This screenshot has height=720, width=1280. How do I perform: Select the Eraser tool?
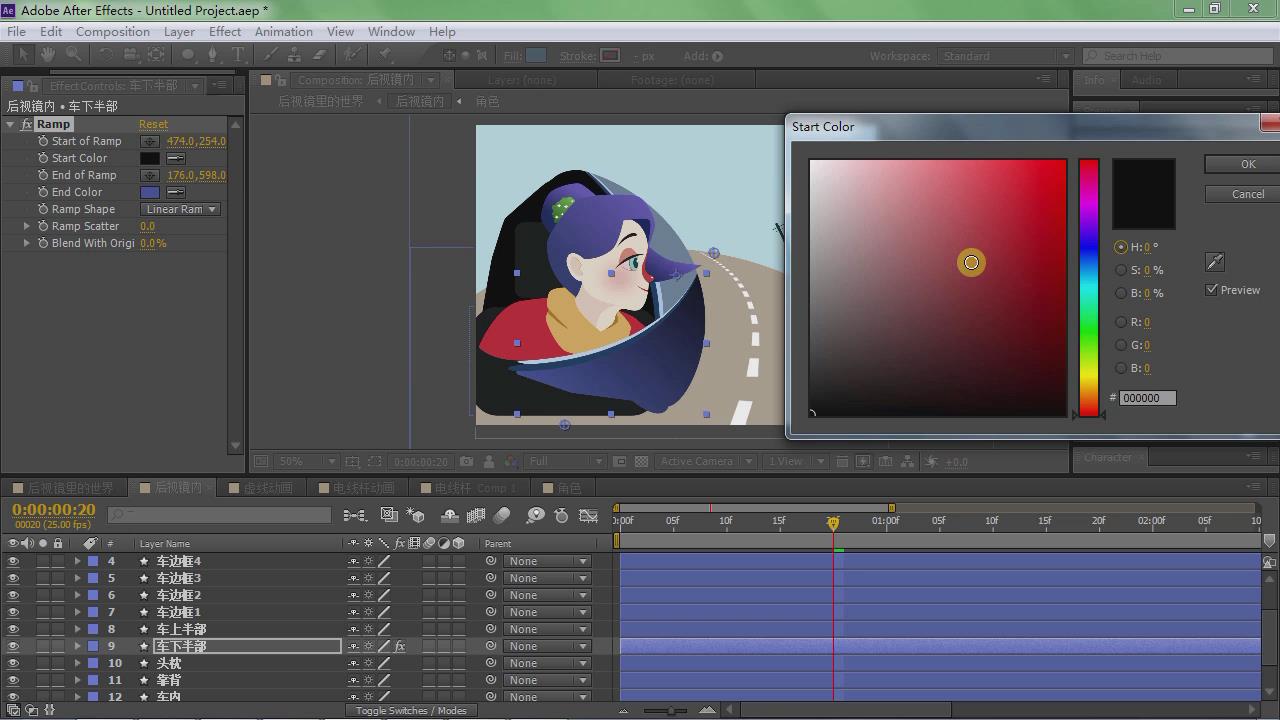coord(319,55)
